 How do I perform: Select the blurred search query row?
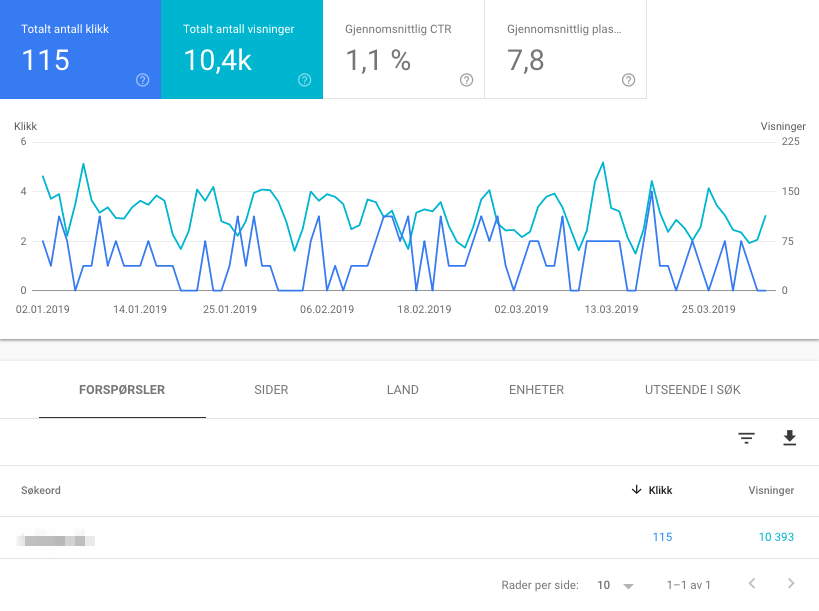pyautogui.click(x=410, y=537)
